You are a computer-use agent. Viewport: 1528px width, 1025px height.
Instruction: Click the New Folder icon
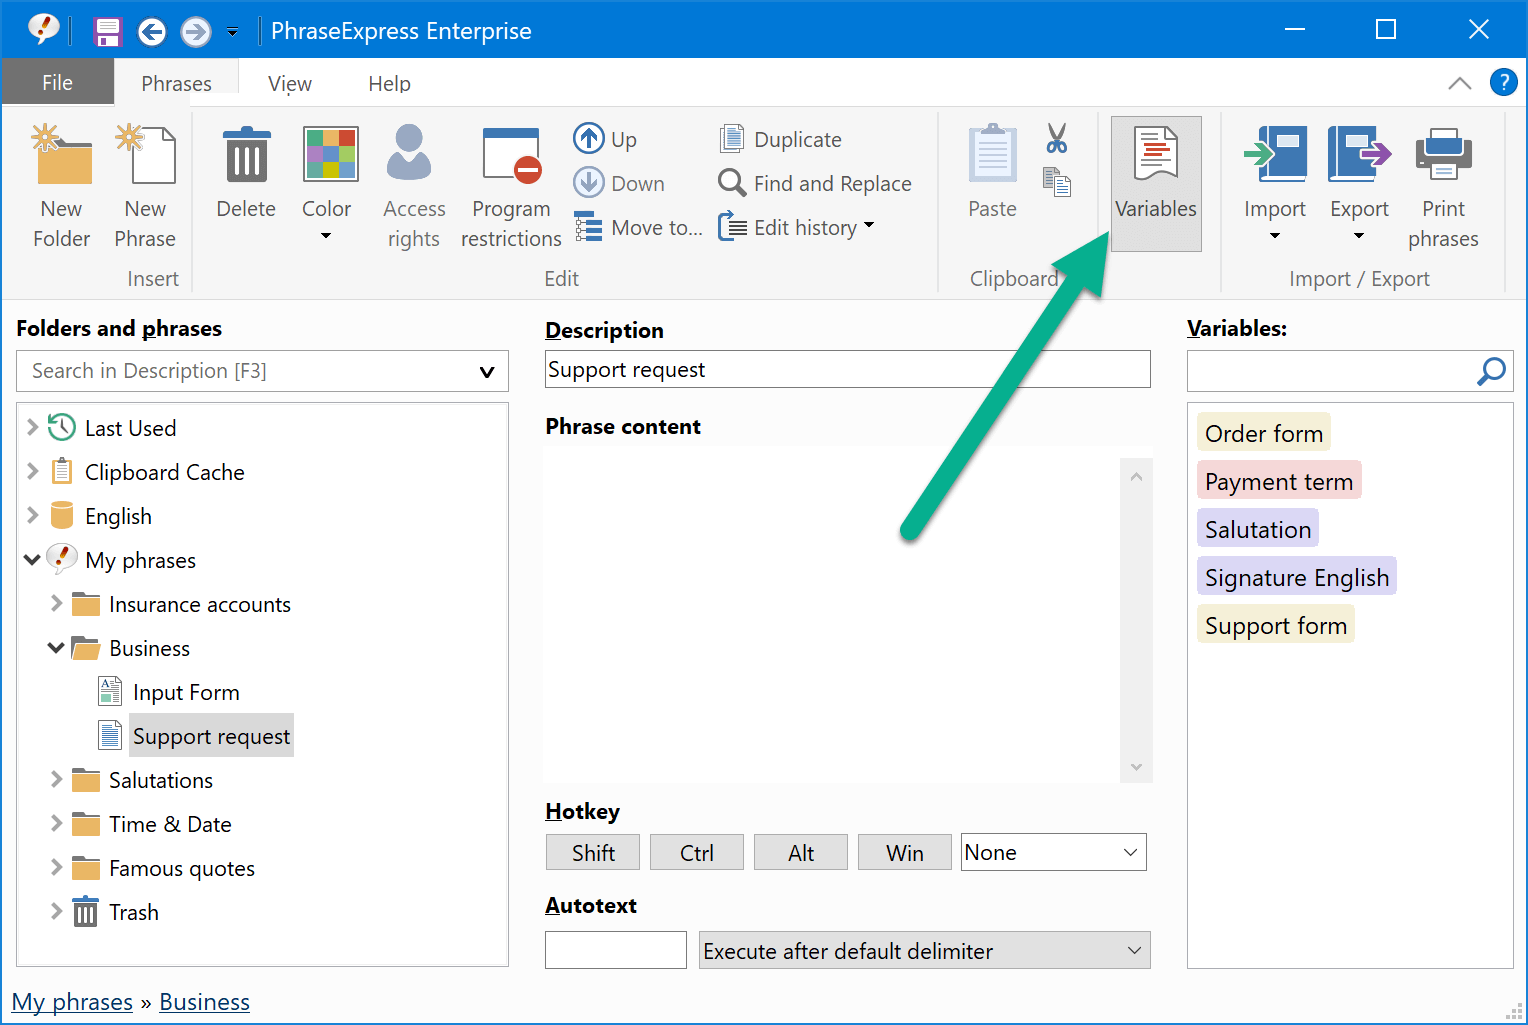coord(62,154)
